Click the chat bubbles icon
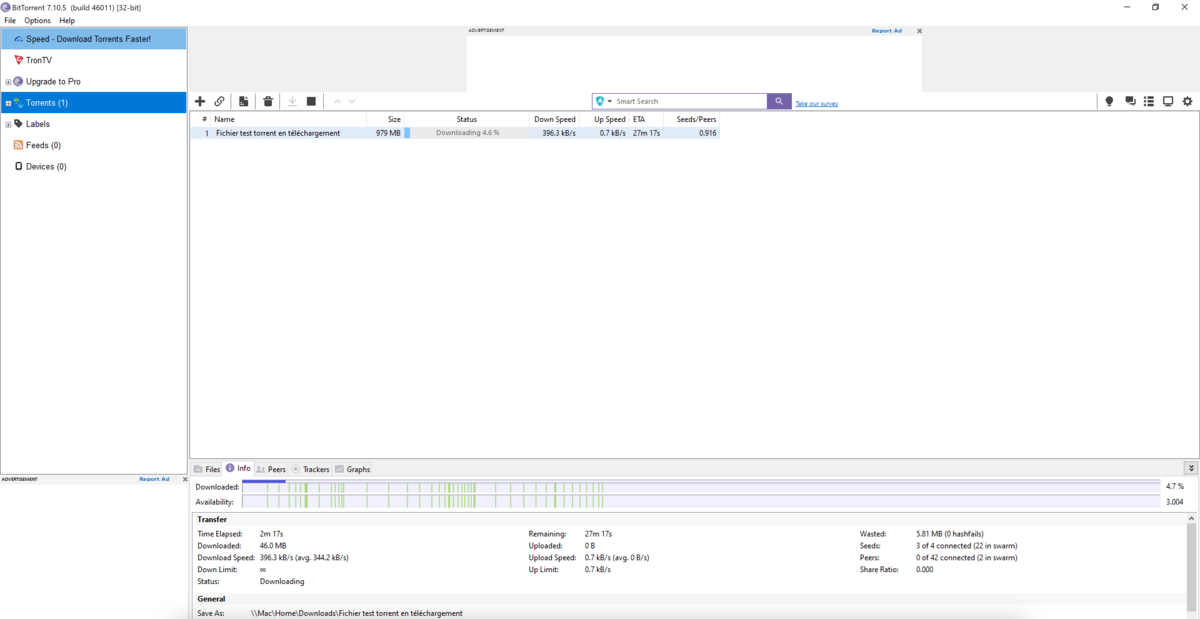Screen dimensions: 1200x619 click(1130, 101)
